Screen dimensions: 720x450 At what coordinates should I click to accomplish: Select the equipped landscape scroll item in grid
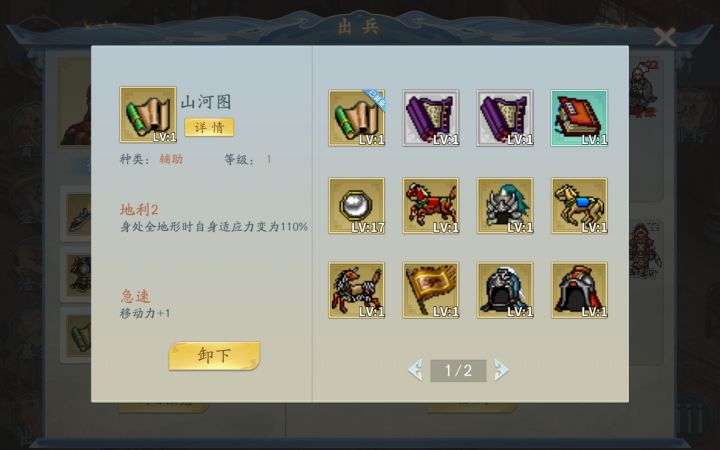pyautogui.click(x=357, y=118)
